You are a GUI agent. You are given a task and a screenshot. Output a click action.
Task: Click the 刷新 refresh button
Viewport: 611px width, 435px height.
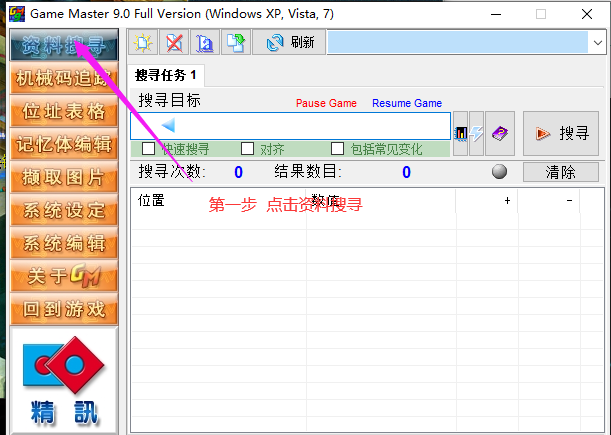point(289,42)
